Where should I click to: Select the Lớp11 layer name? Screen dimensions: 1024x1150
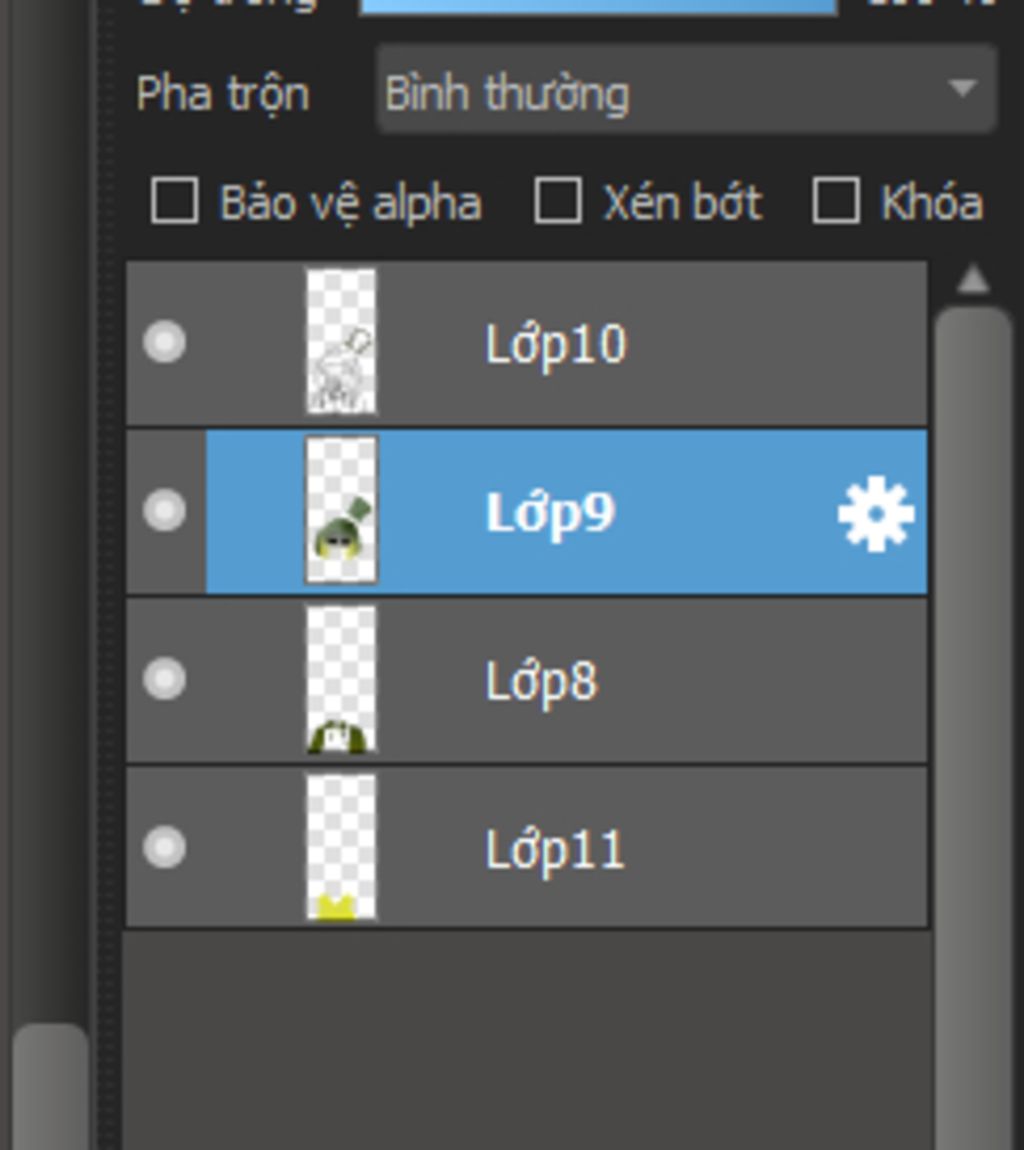[x=555, y=851]
